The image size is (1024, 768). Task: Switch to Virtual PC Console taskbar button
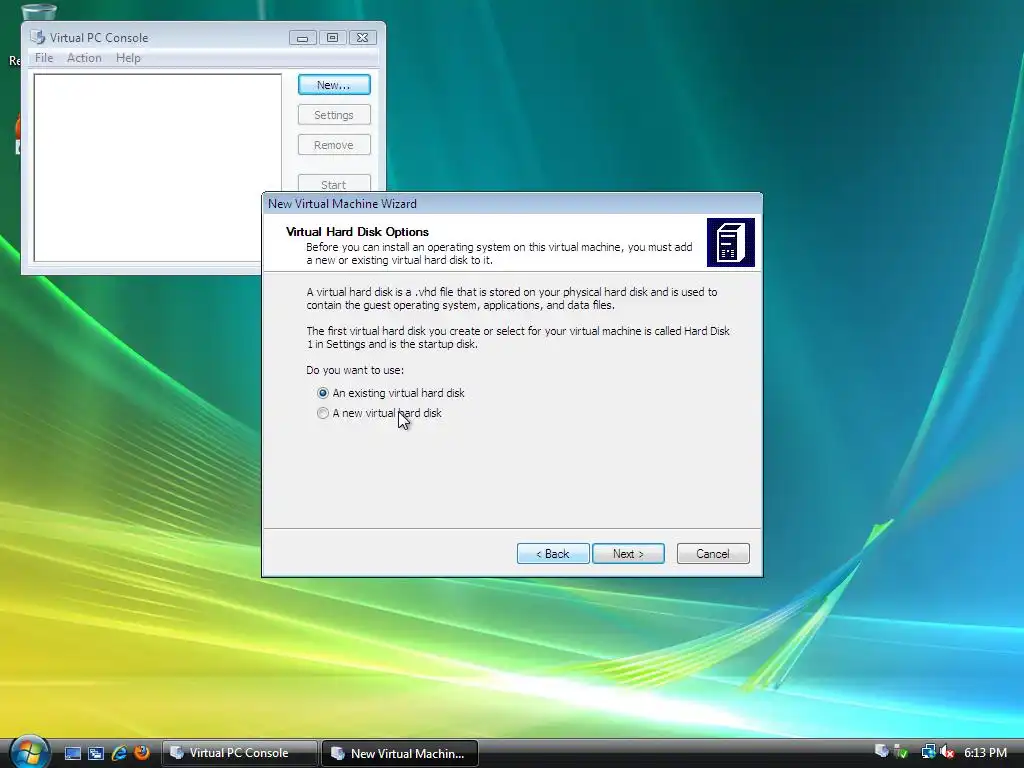239,753
